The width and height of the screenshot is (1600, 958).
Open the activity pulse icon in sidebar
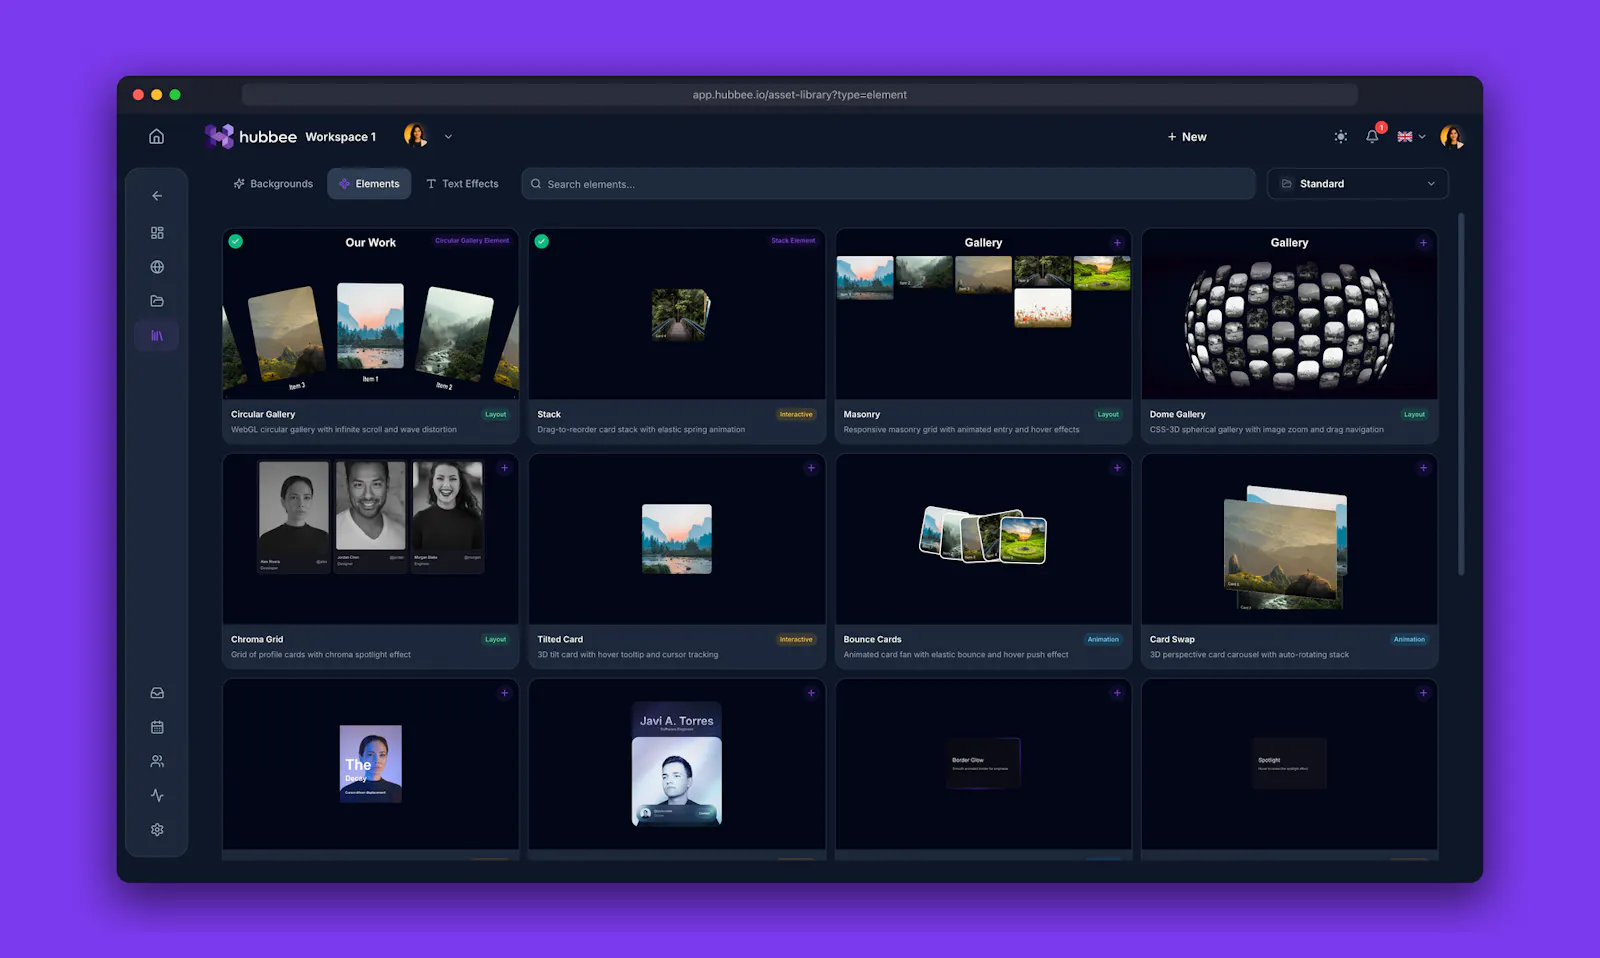157,796
